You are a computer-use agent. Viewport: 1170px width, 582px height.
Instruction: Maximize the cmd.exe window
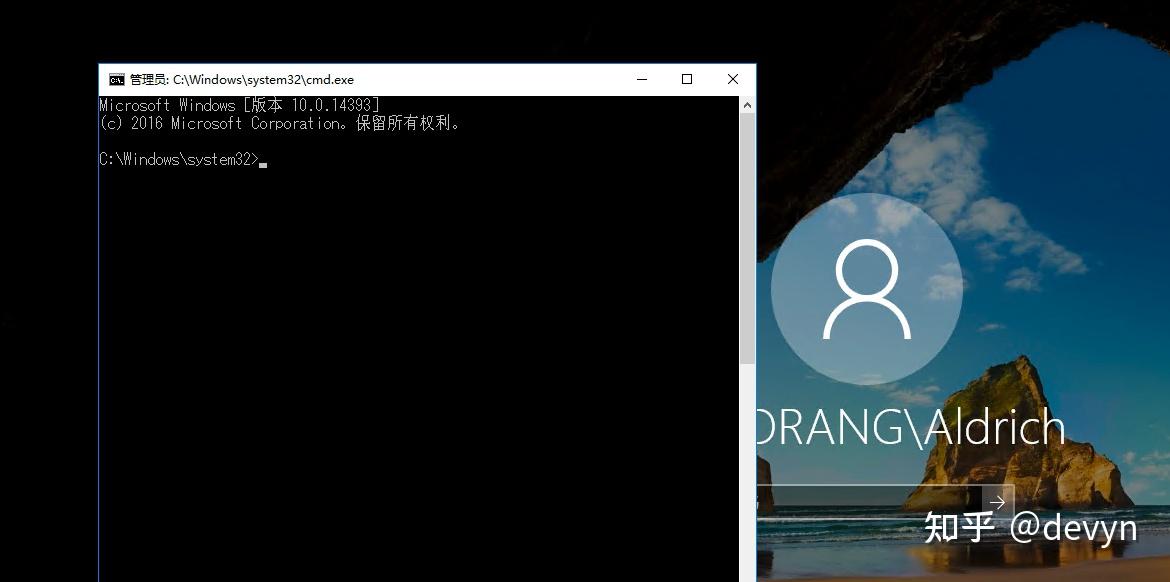tap(687, 79)
